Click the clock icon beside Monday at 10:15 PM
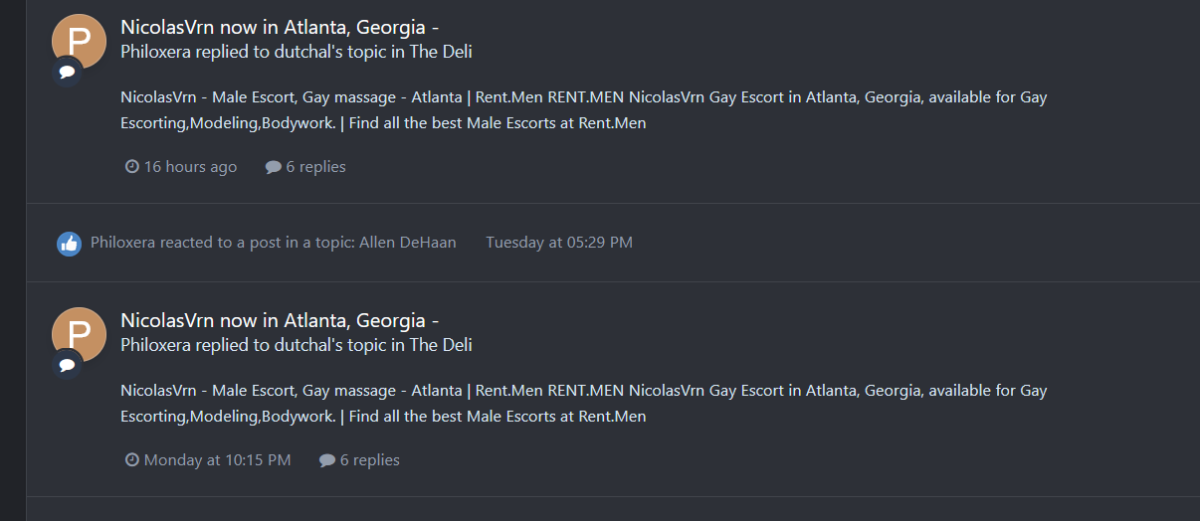This screenshot has height=521, width=1200. tap(131, 461)
